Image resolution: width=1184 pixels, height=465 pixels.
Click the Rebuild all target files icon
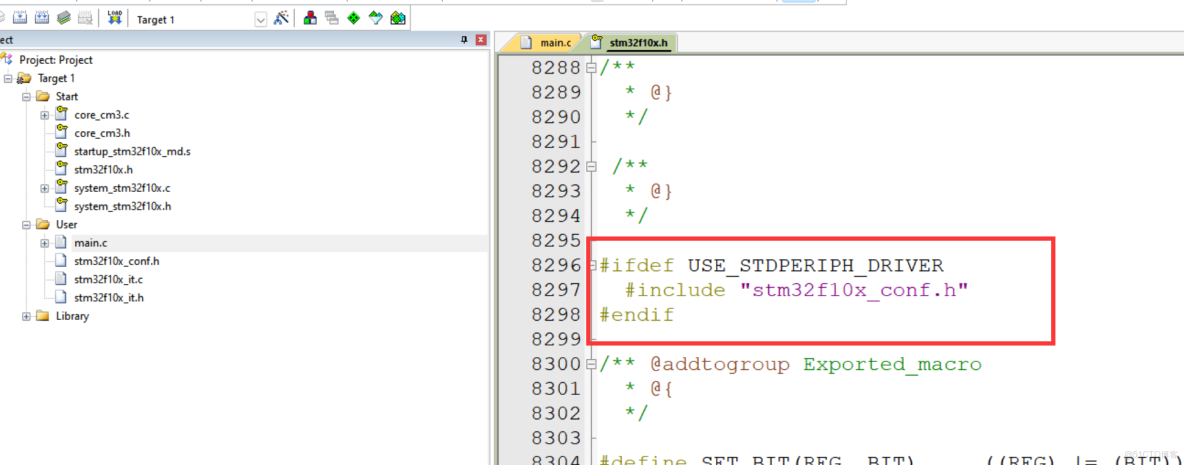click(42, 18)
